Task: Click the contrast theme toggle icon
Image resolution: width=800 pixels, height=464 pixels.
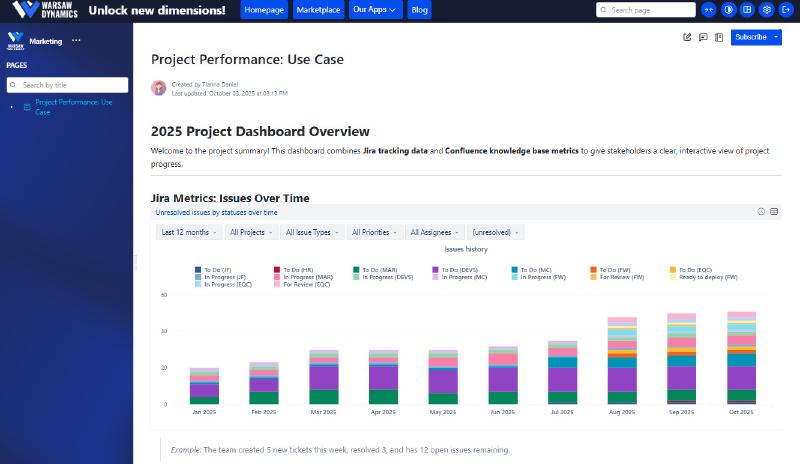Action: 728,10
